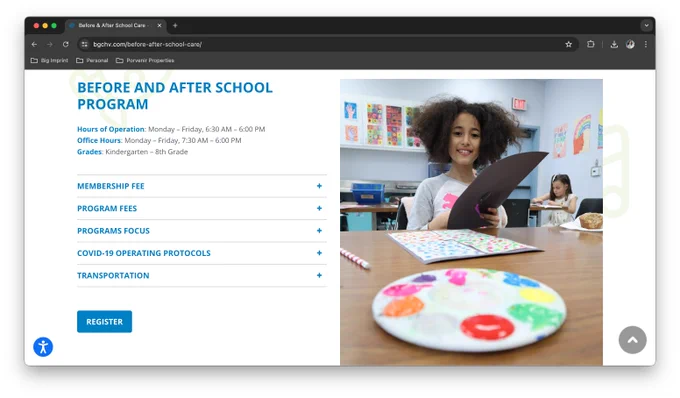Screen dimensions: 680x398
Task: Close the browser window red button
Action: (36, 26)
